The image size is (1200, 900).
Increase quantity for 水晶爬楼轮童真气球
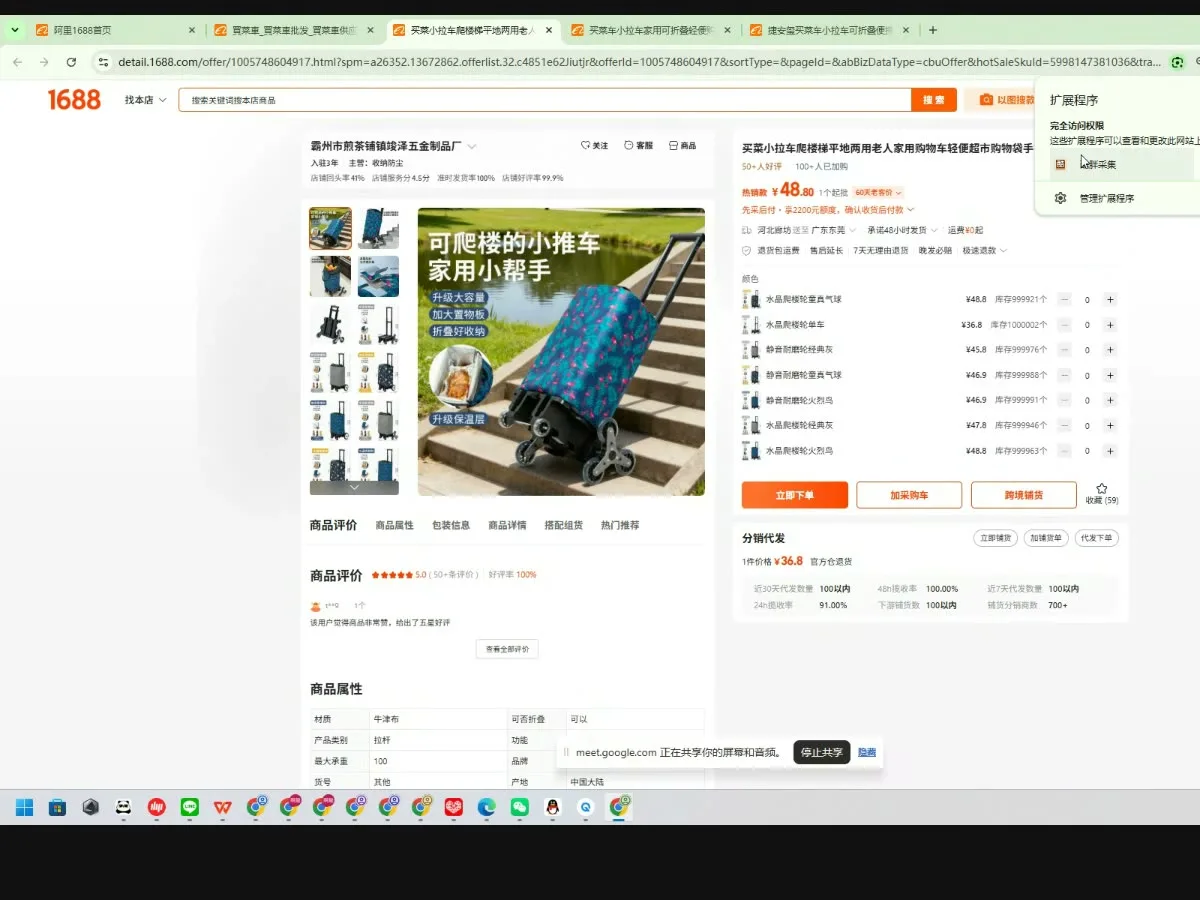[x=1110, y=299]
